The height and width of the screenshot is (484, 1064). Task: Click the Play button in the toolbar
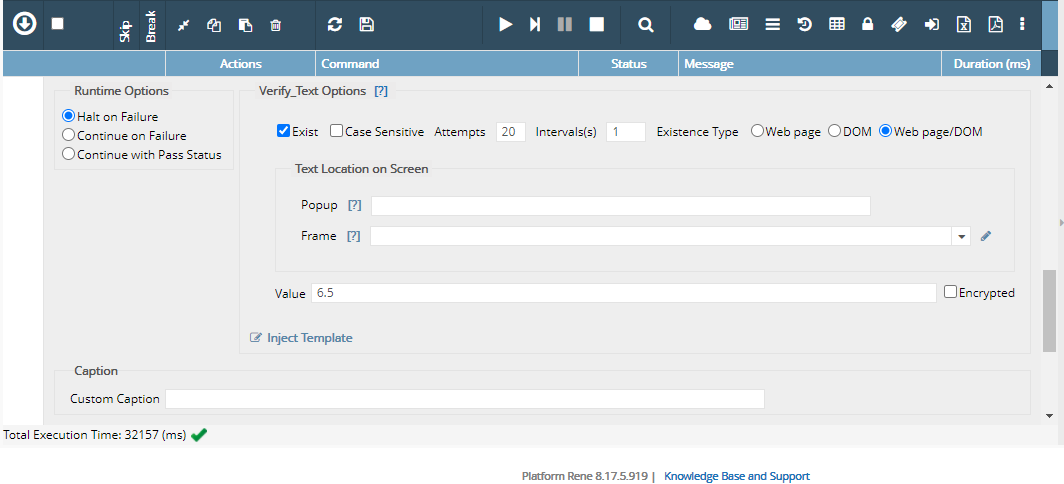pos(506,24)
